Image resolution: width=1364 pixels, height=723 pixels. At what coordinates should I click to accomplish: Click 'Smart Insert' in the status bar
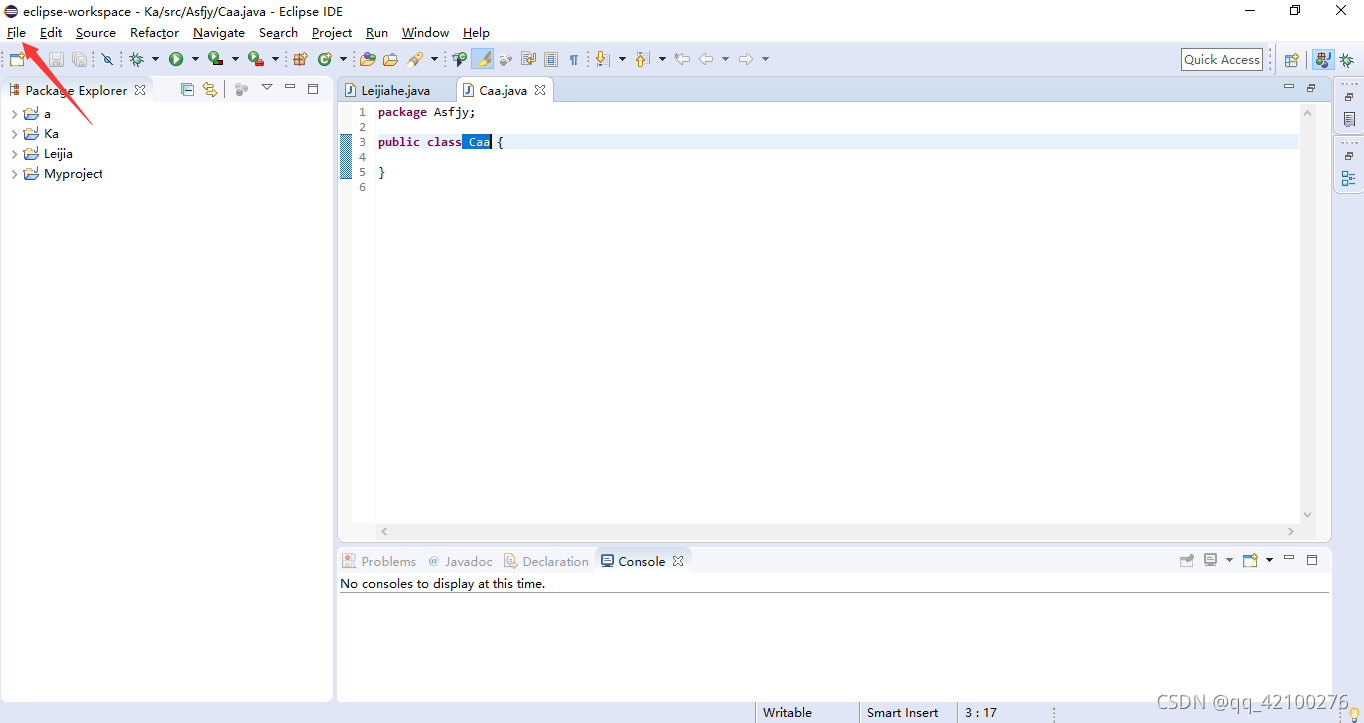coord(902,713)
